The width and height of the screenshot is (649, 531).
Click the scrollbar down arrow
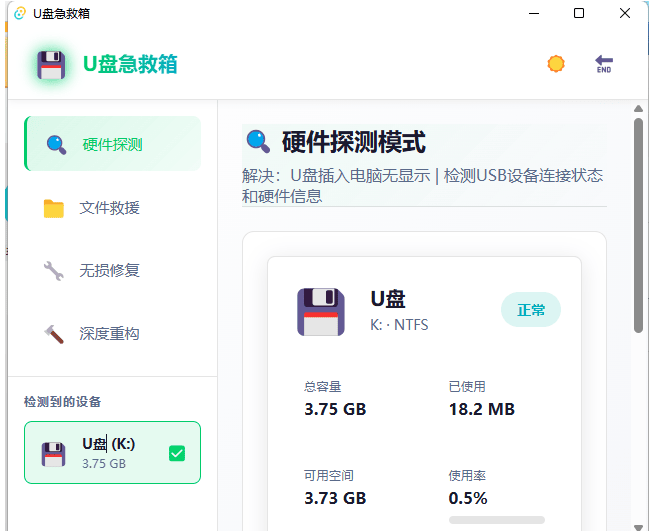(638, 527)
